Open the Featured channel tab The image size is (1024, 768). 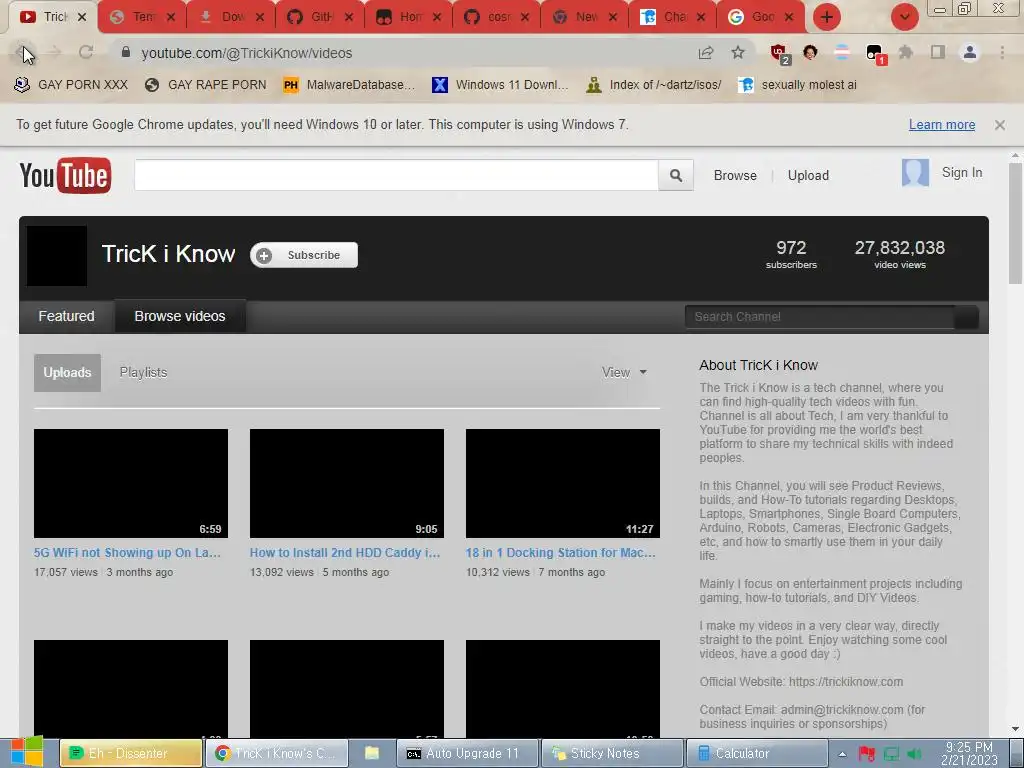(x=67, y=316)
